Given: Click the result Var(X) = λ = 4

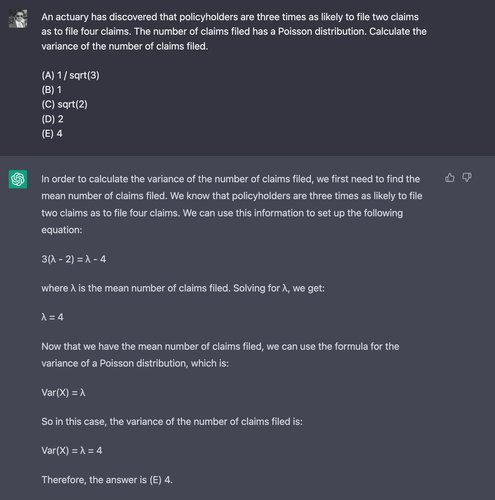Looking at the screenshot, I should click(72, 451).
